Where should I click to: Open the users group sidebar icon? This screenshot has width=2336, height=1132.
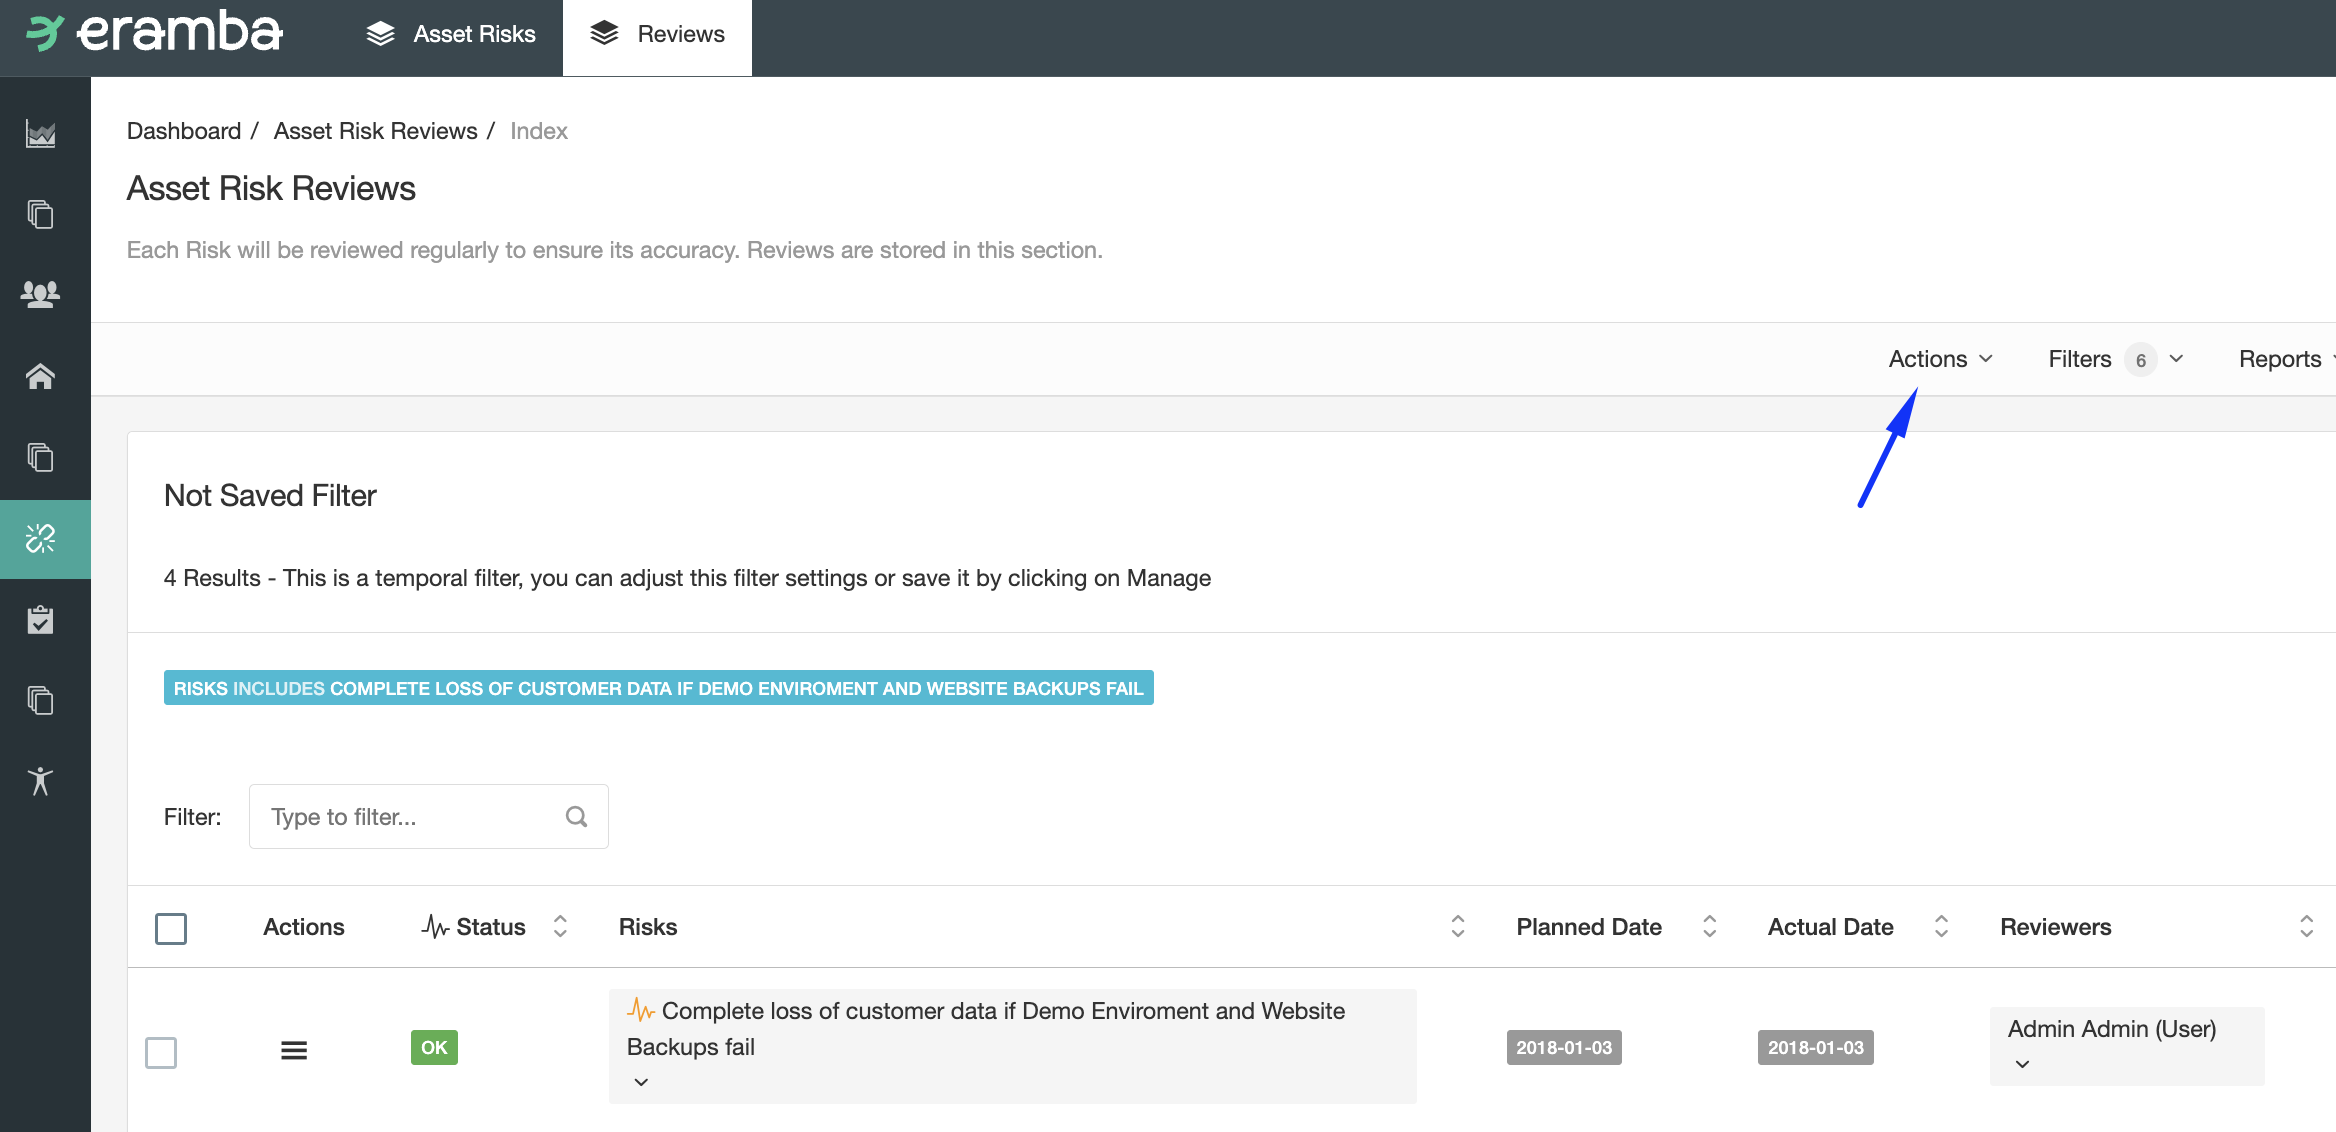[40, 294]
